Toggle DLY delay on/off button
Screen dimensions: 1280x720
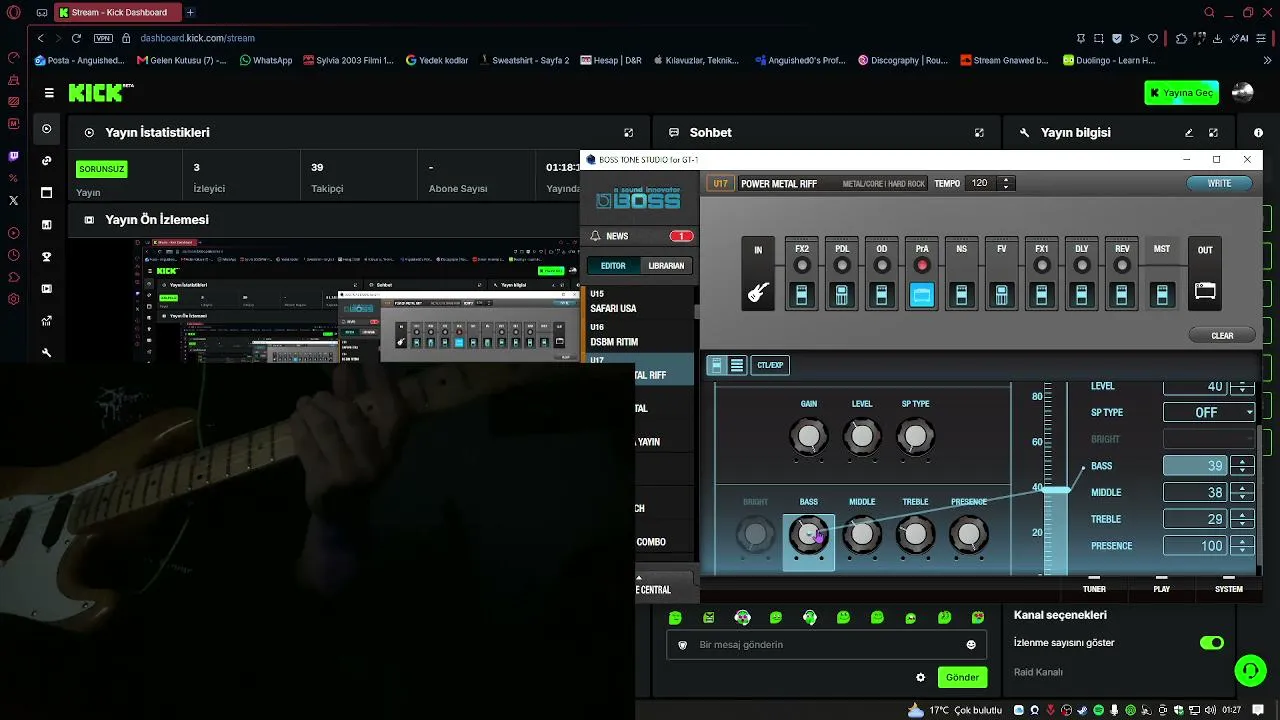1082,265
